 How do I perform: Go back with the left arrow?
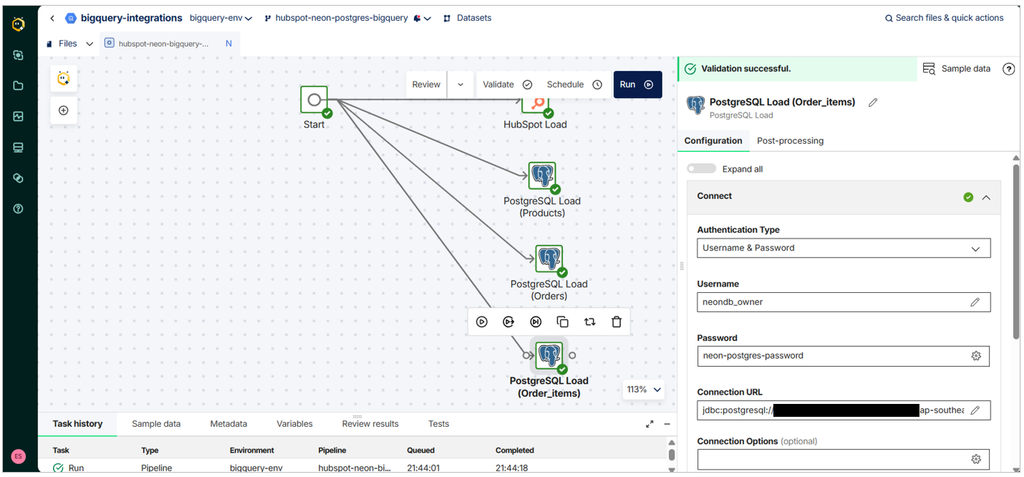pos(52,18)
